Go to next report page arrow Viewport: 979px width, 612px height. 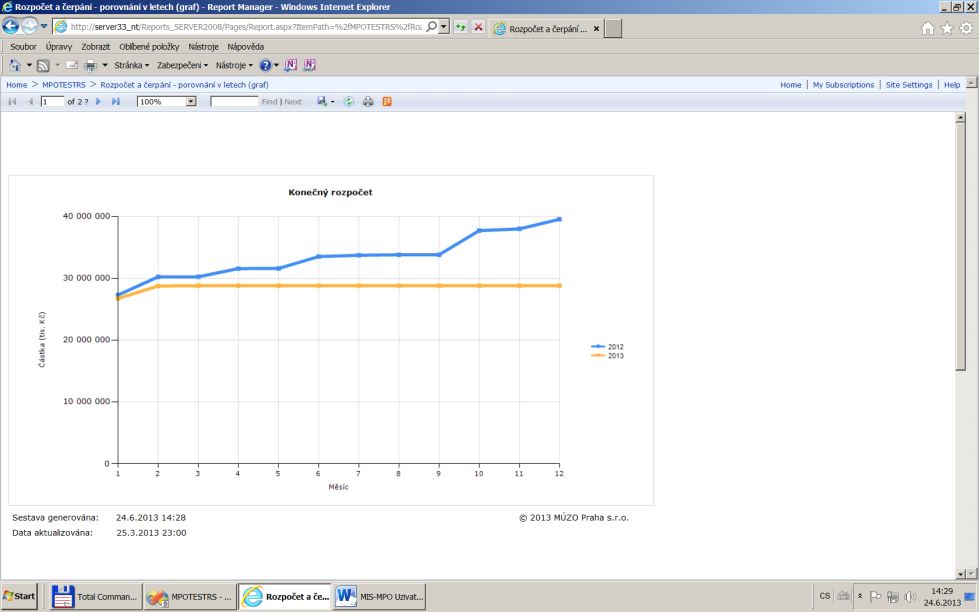click(98, 102)
